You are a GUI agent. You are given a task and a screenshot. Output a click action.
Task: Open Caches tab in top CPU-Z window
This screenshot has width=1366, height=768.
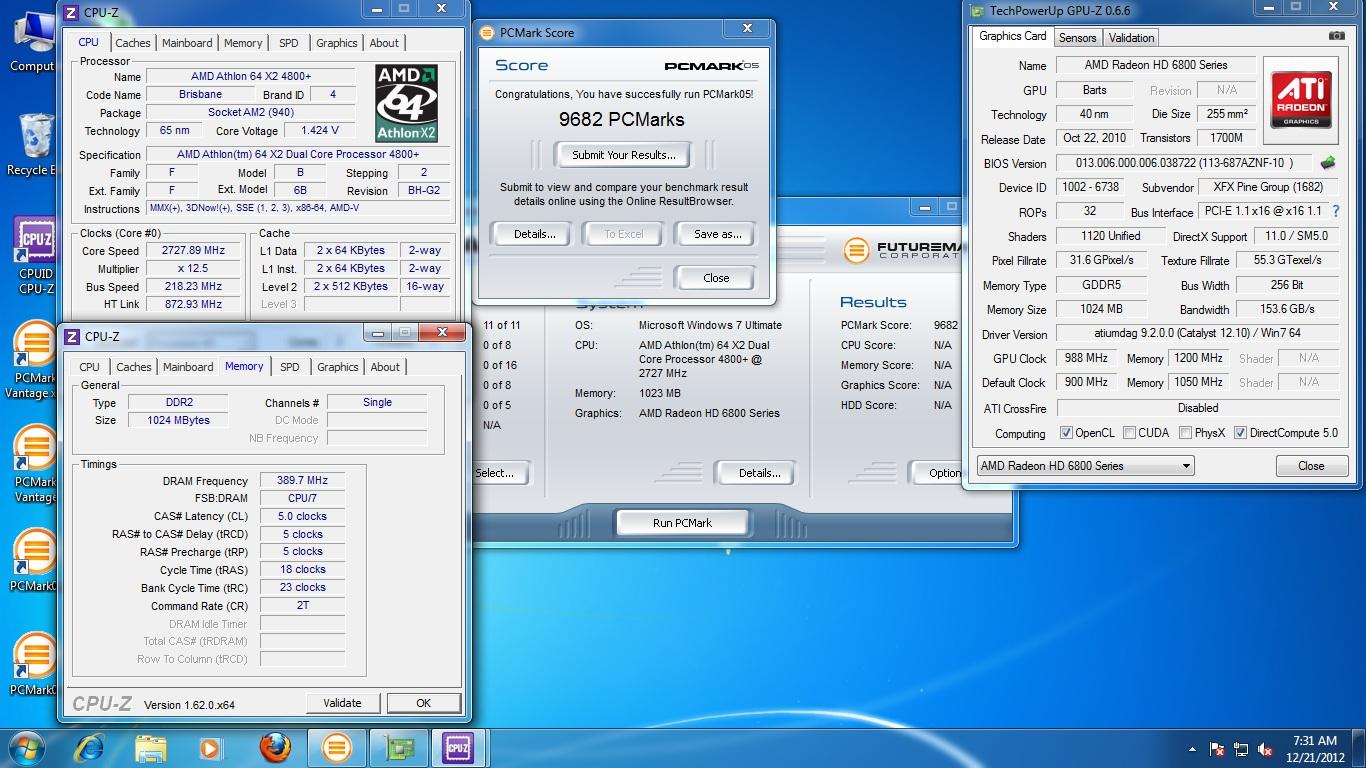(132, 43)
